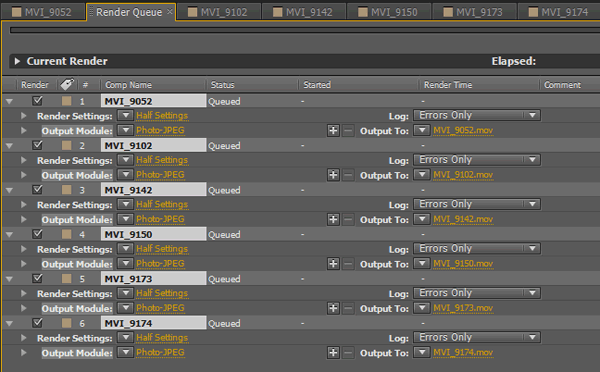
Task: Click the Comment column header
Action: click(x=562, y=85)
